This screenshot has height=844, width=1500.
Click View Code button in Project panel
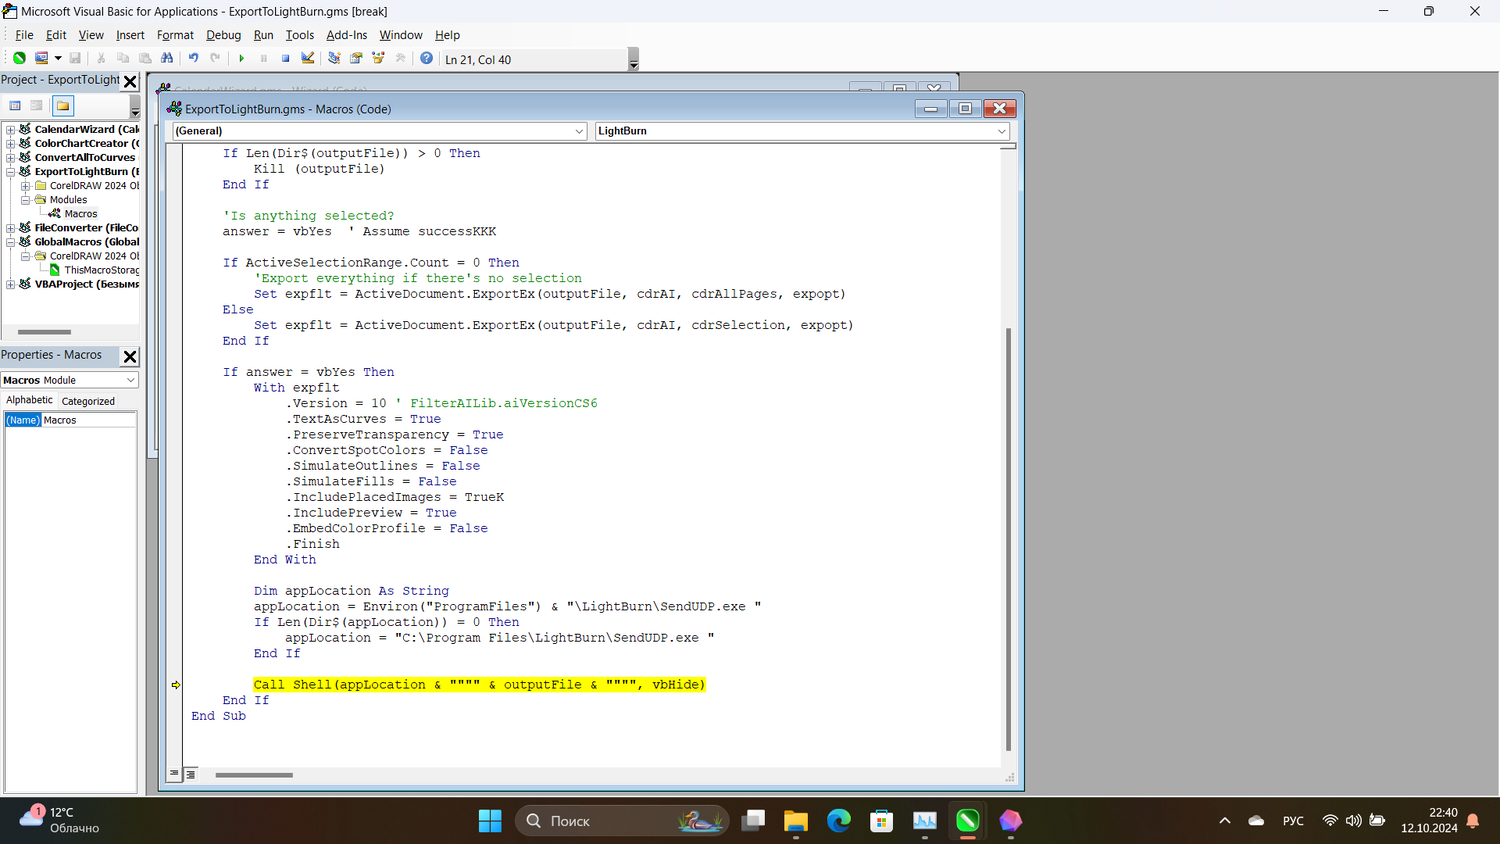[15, 106]
